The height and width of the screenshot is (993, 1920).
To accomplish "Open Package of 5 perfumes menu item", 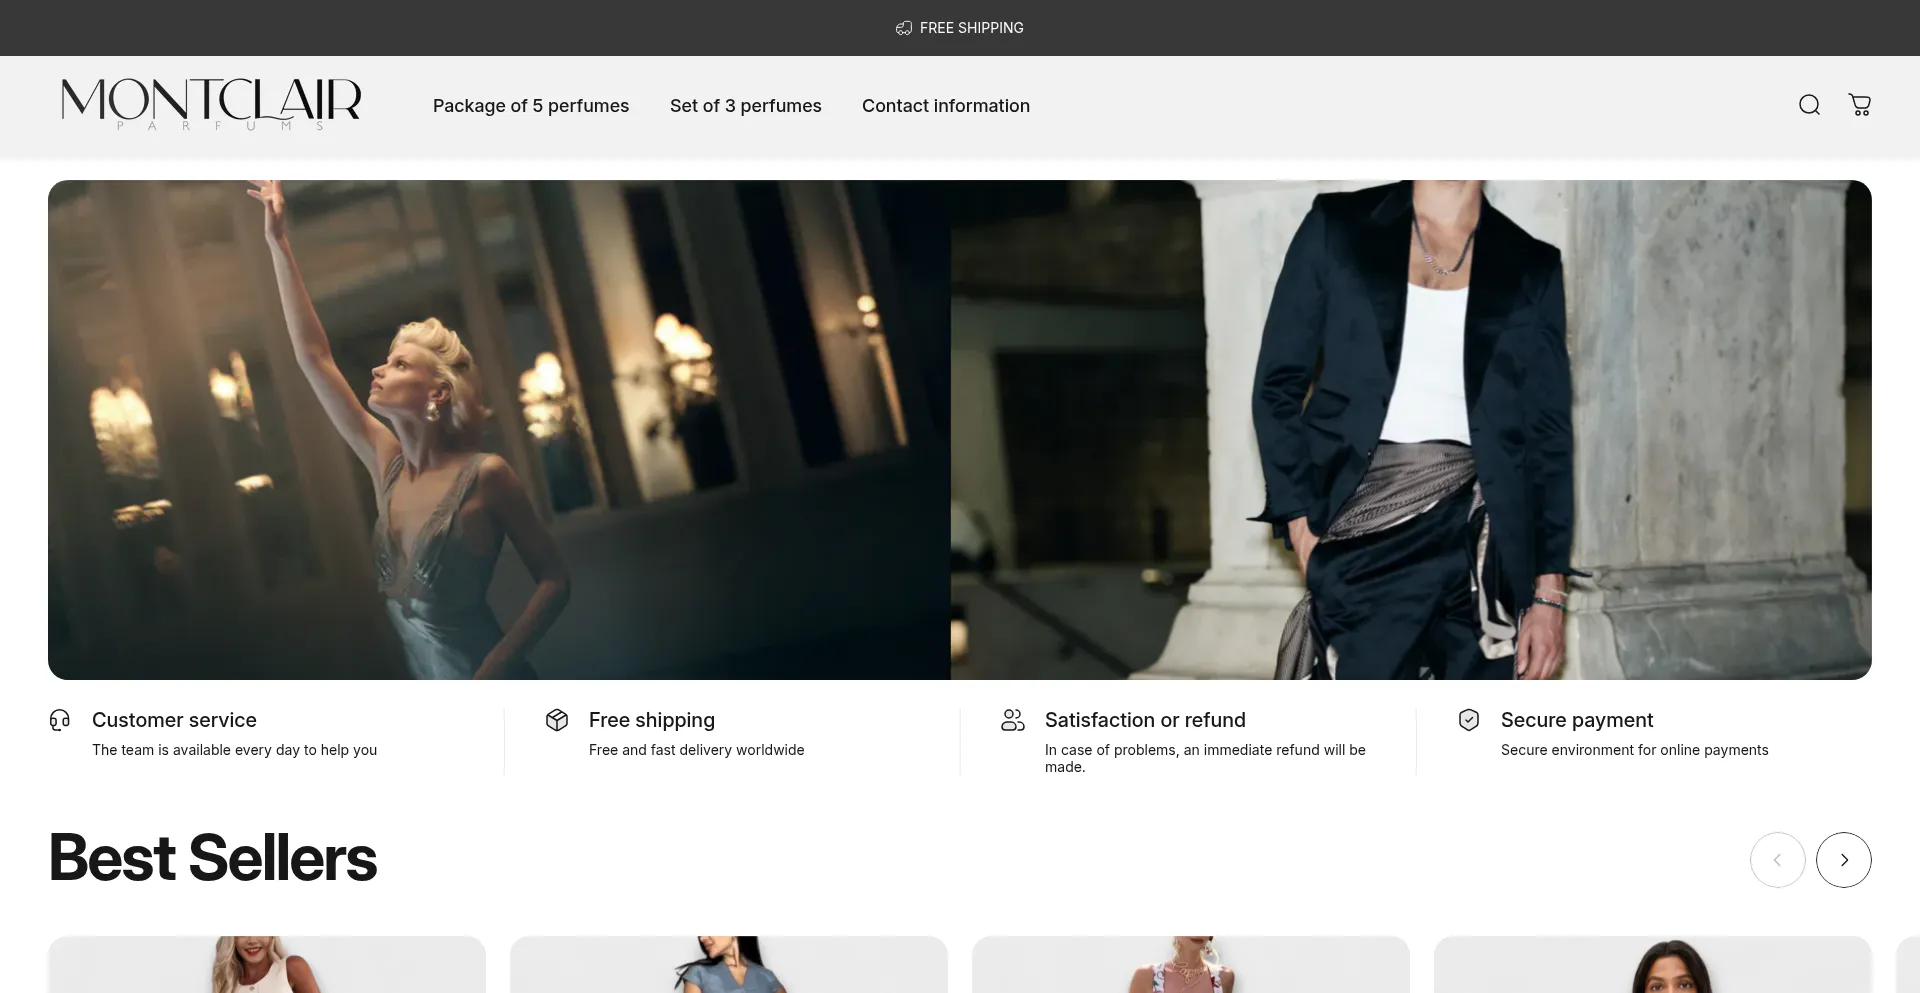I will click(531, 106).
